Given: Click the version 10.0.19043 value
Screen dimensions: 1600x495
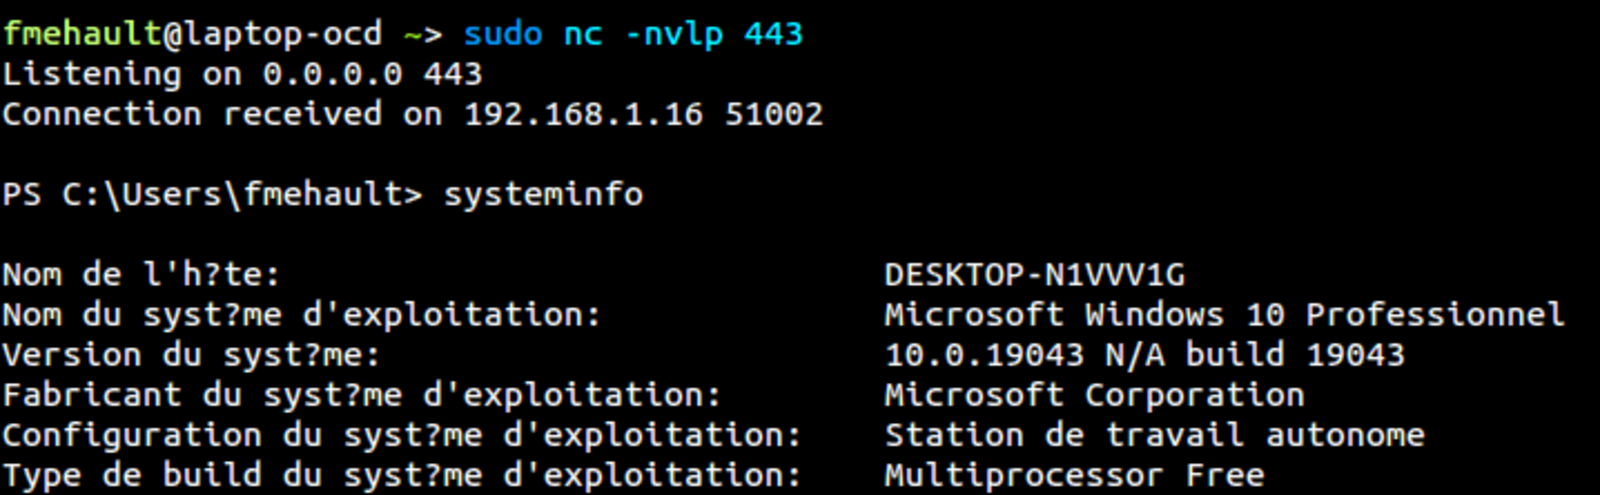Looking at the screenshot, I should click(x=984, y=354).
